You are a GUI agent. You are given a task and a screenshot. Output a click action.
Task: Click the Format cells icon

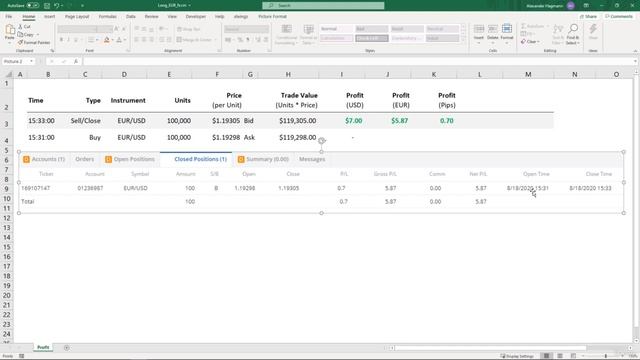coord(507,29)
